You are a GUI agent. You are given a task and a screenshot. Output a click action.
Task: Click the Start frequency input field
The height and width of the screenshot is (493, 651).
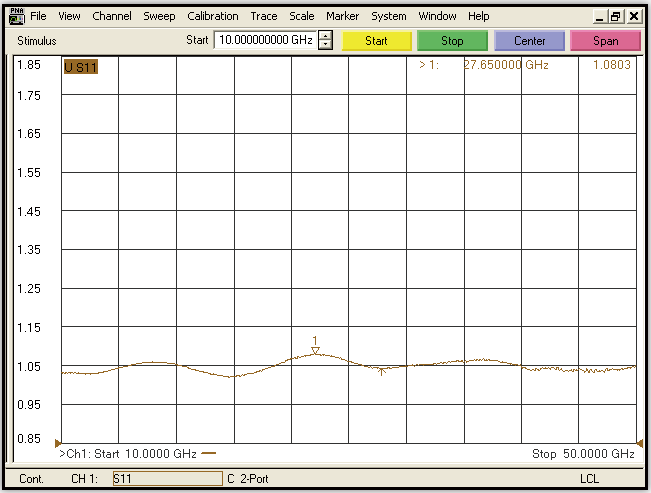265,41
